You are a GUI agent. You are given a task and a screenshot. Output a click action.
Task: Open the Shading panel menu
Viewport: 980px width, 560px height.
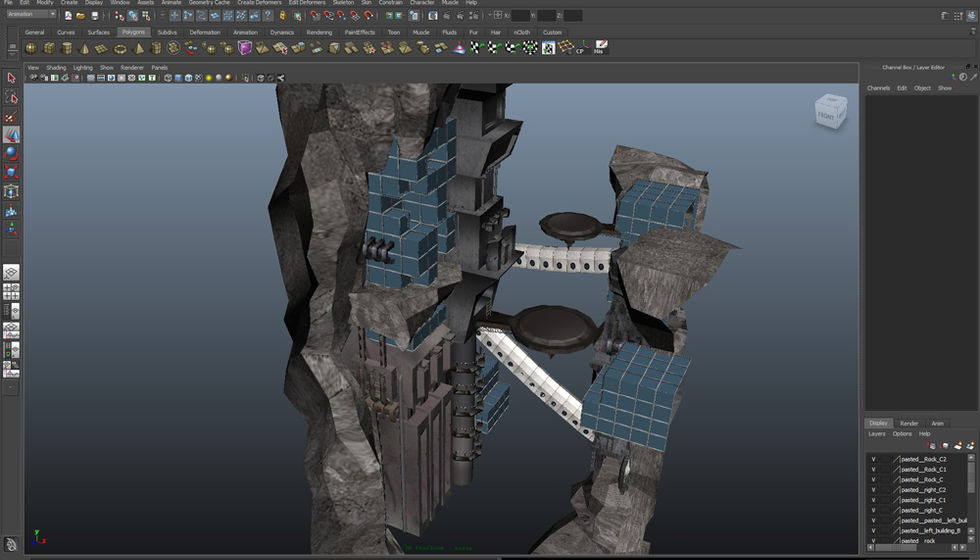click(56, 68)
